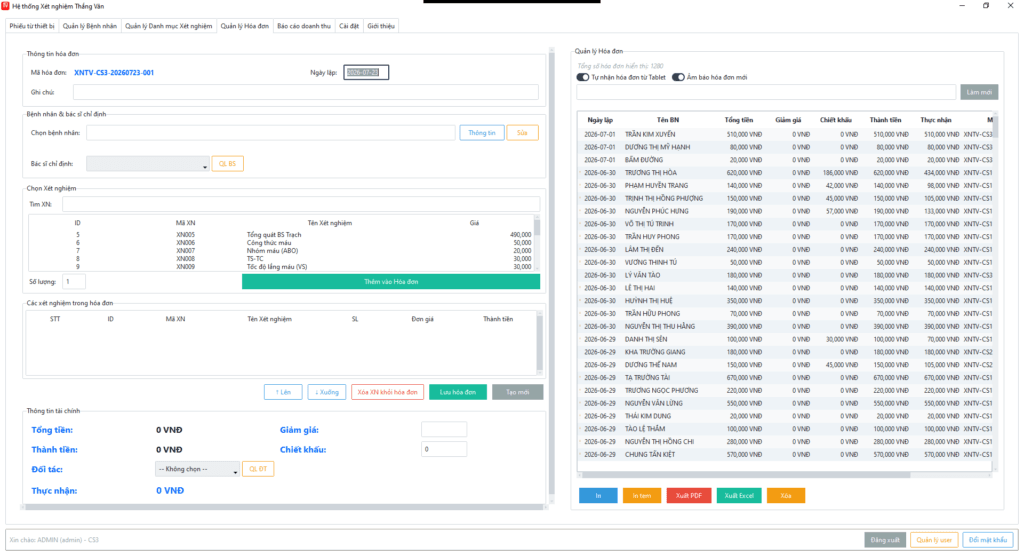The image size is (1024, 555).
Task: Select the Quản lý Hóa đơn tab
Action: [x=244, y=26]
